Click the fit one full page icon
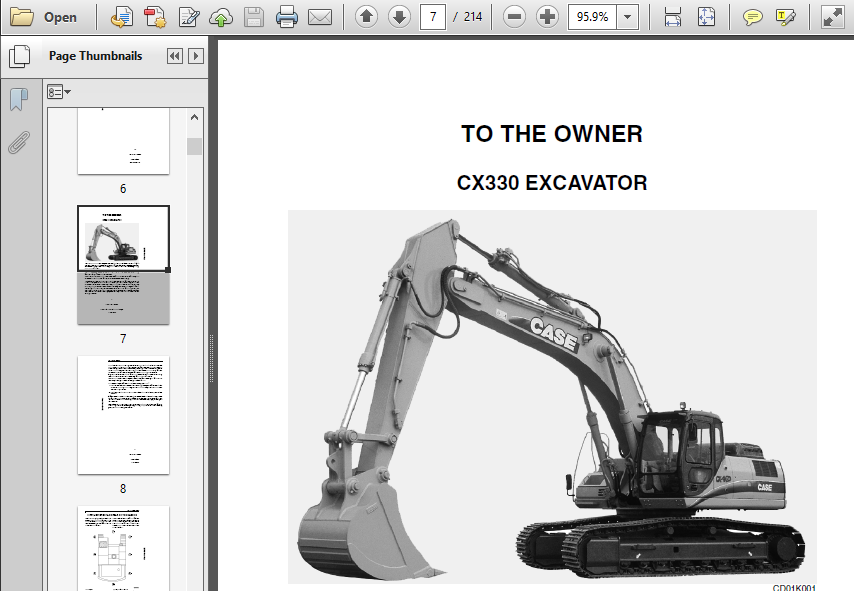Image resolution: width=854 pixels, height=591 pixels. 706,17
